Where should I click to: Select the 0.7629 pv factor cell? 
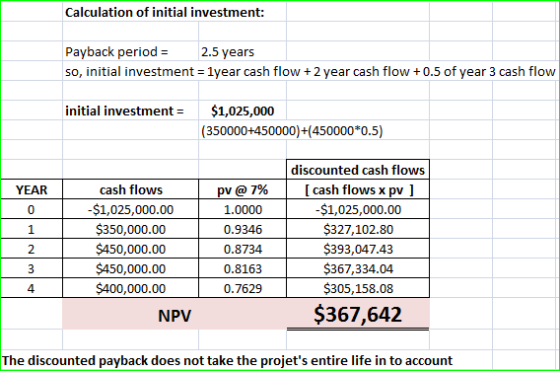(x=242, y=288)
